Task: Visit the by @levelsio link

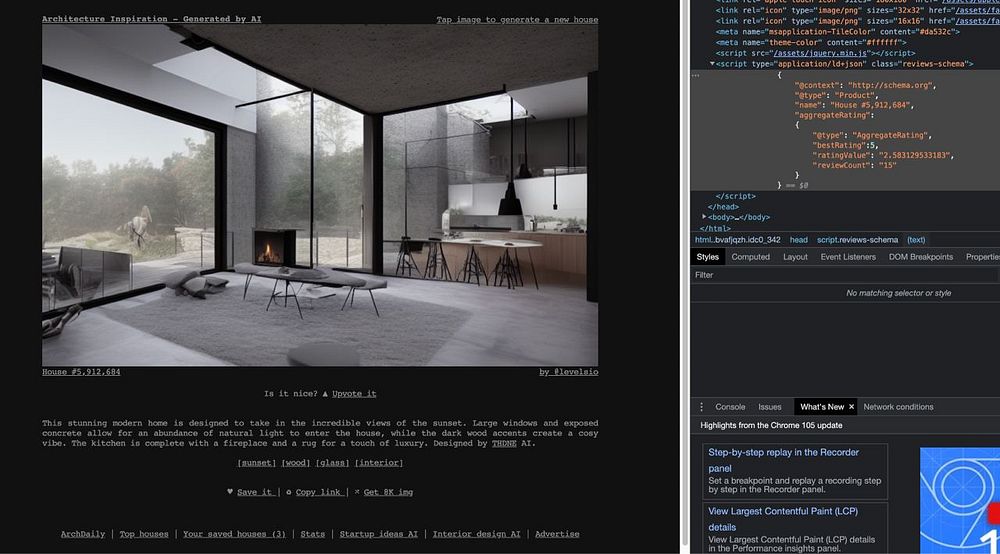Action: click(x=568, y=372)
